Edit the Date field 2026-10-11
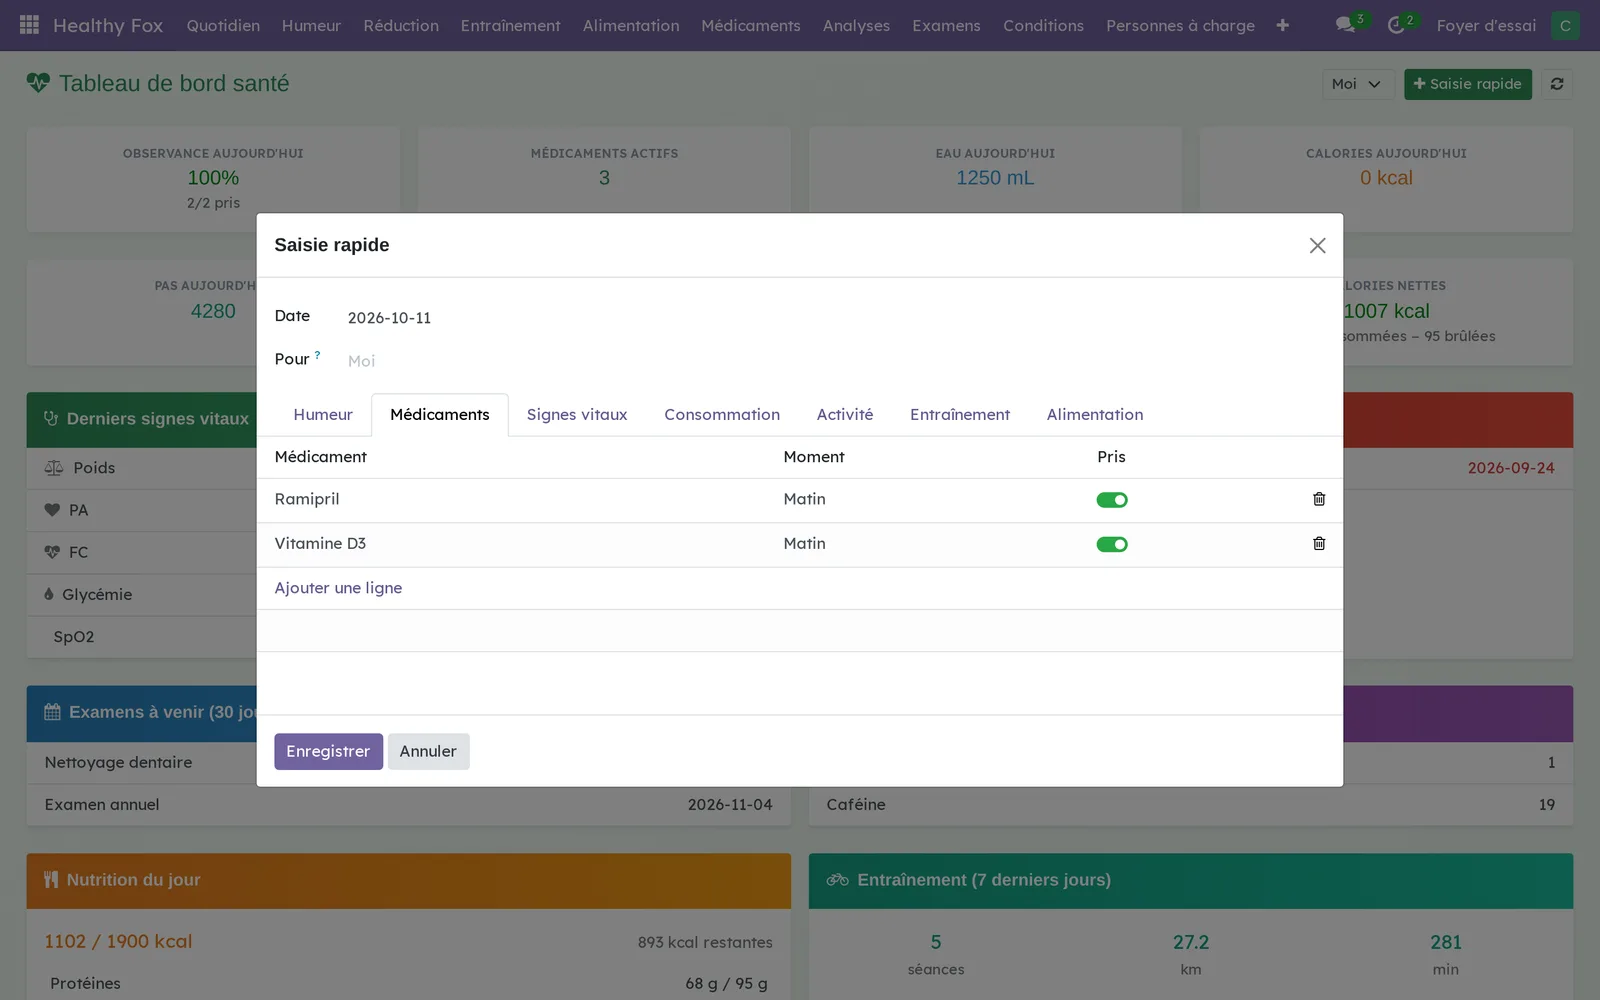Screen dimensions: 1600x1000 click(x=836, y=318)
